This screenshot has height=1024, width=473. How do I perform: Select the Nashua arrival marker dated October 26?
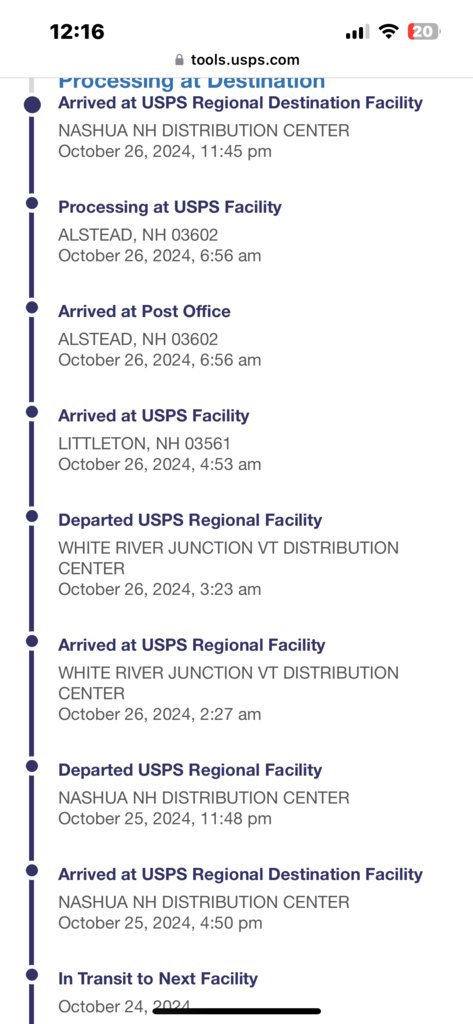coord(31,104)
